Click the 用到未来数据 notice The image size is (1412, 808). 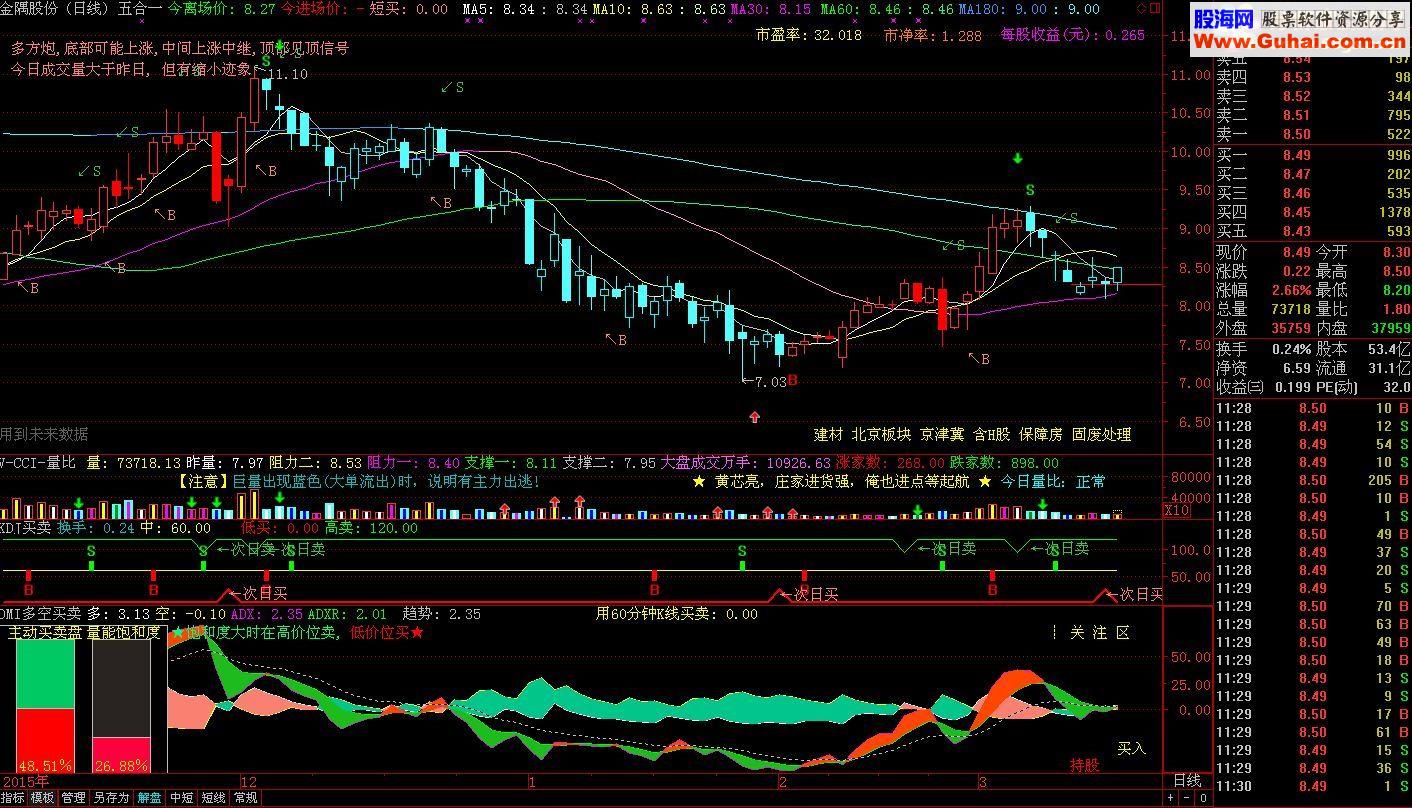pyautogui.click(x=44, y=434)
